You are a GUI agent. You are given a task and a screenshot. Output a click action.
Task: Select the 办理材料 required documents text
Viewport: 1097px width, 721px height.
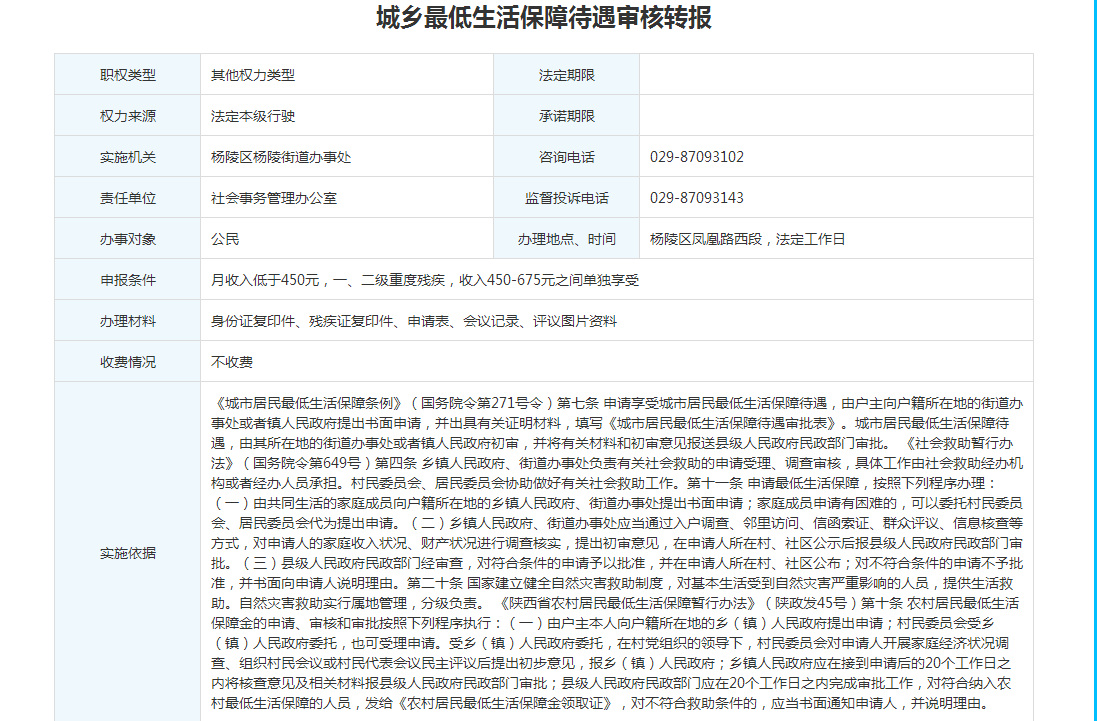[x=414, y=321]
